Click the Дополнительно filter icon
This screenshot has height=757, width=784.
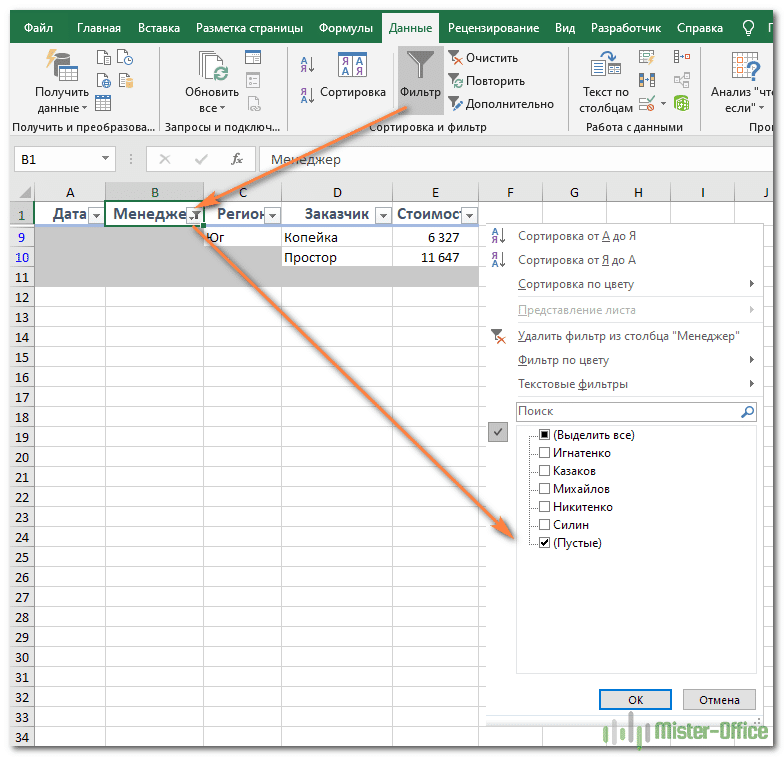pyautogui.click(x=455, y=103)
